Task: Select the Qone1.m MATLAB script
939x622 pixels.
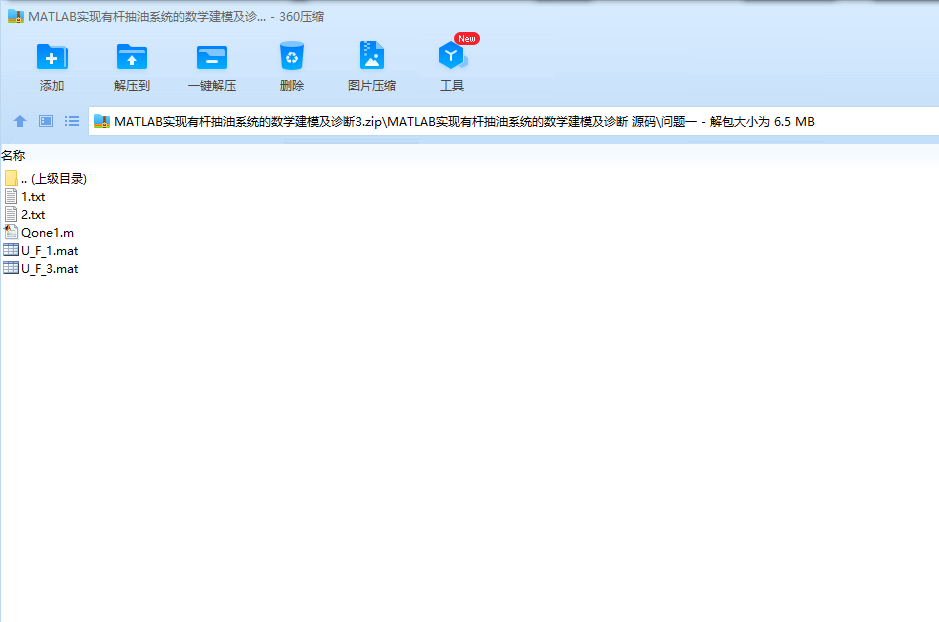Action: click(39, 232)
